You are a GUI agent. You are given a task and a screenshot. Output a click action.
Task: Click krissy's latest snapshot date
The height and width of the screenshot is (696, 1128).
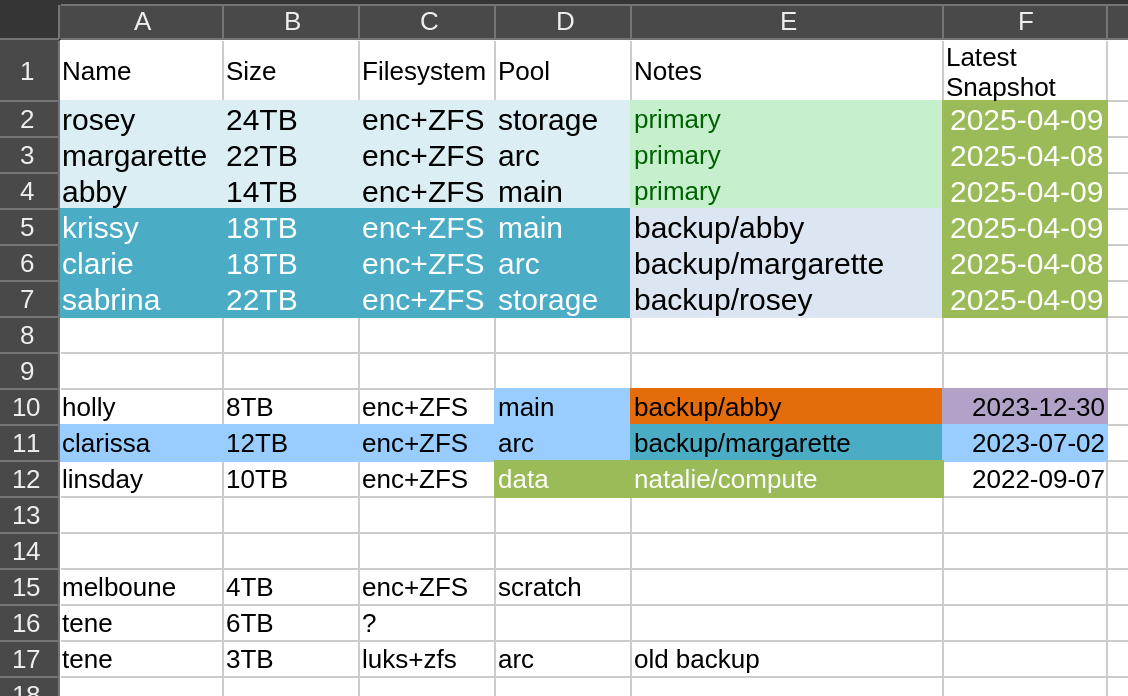pyautogui.click(x=1026, y=228)
